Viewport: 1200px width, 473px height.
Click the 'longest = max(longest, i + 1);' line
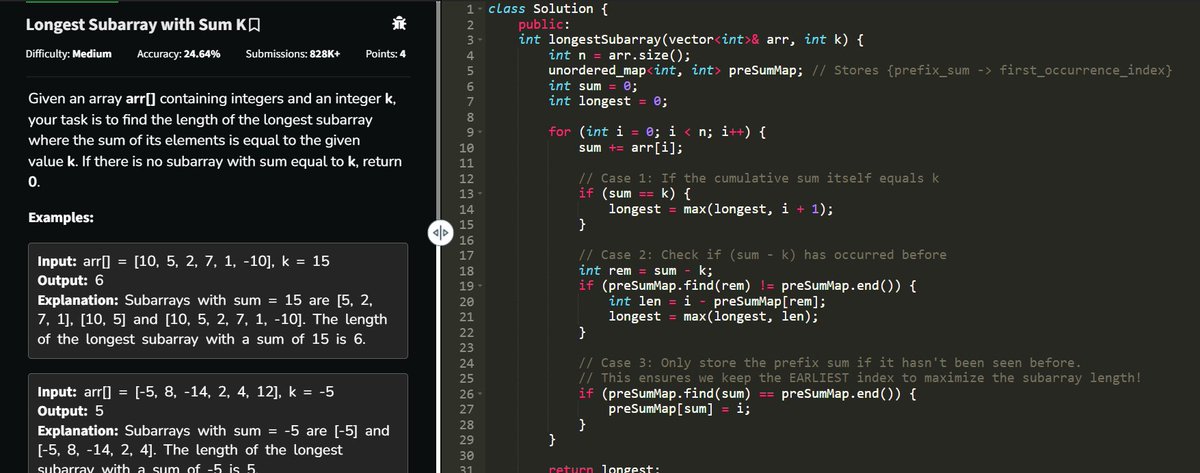pos(721,209)
